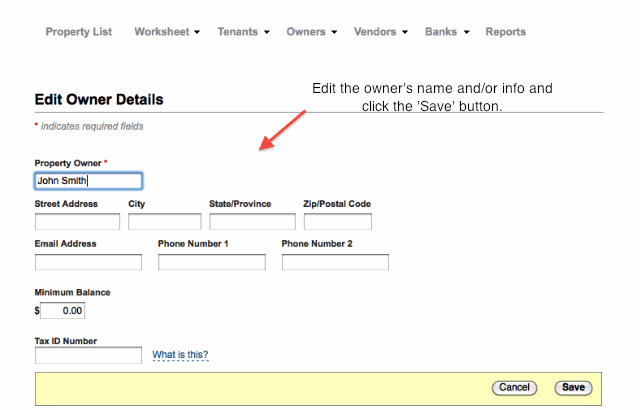640x410 pixels.
Task: Focus the Street Address field
Action: coord(78,222)
